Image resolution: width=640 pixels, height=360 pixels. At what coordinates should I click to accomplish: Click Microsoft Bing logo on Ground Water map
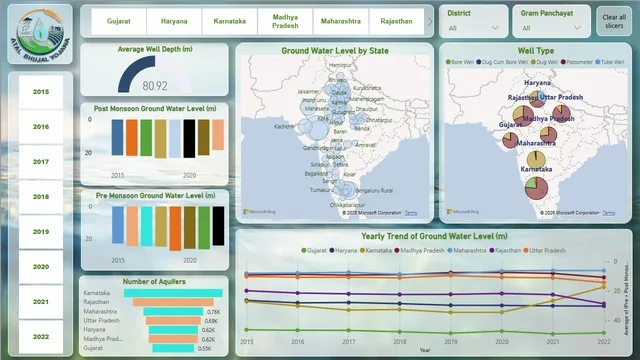(260, 212)
